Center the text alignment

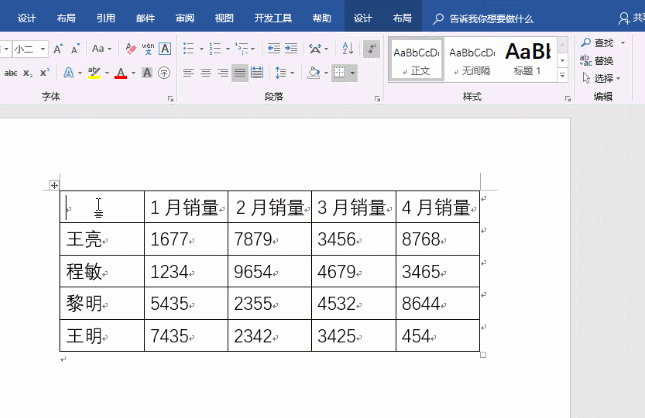(205, 73)
